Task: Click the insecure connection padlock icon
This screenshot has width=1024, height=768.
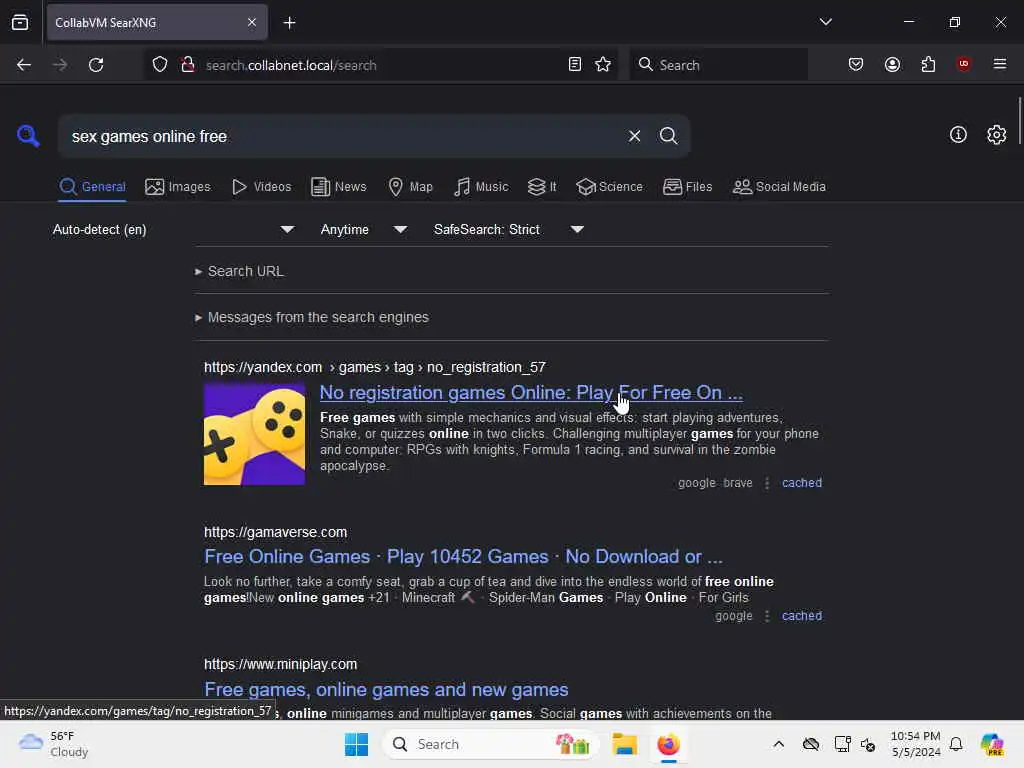Action: click(187, 65)
